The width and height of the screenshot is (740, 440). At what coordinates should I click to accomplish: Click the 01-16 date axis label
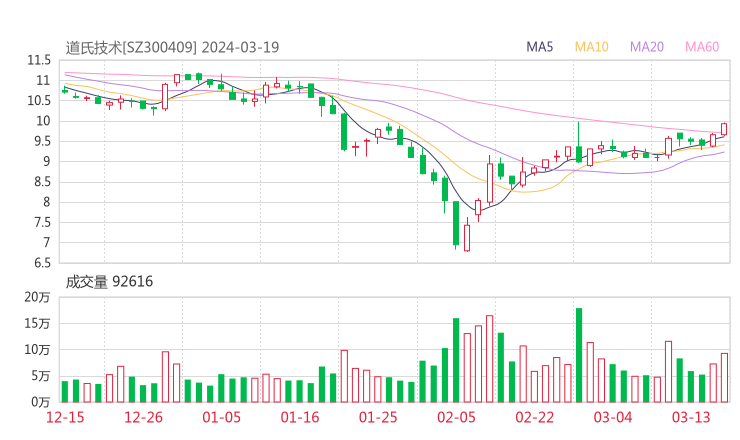tap(300, 417)
